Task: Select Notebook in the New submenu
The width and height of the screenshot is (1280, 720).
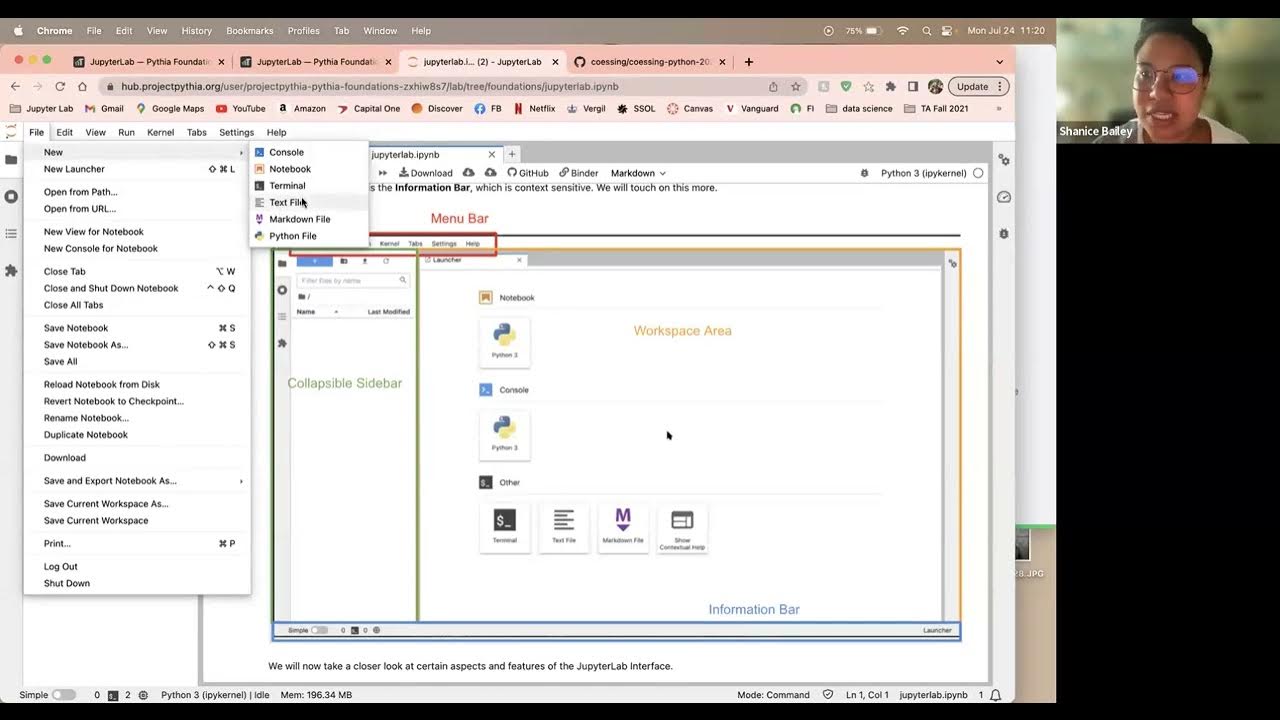Action: coord(309,169)
